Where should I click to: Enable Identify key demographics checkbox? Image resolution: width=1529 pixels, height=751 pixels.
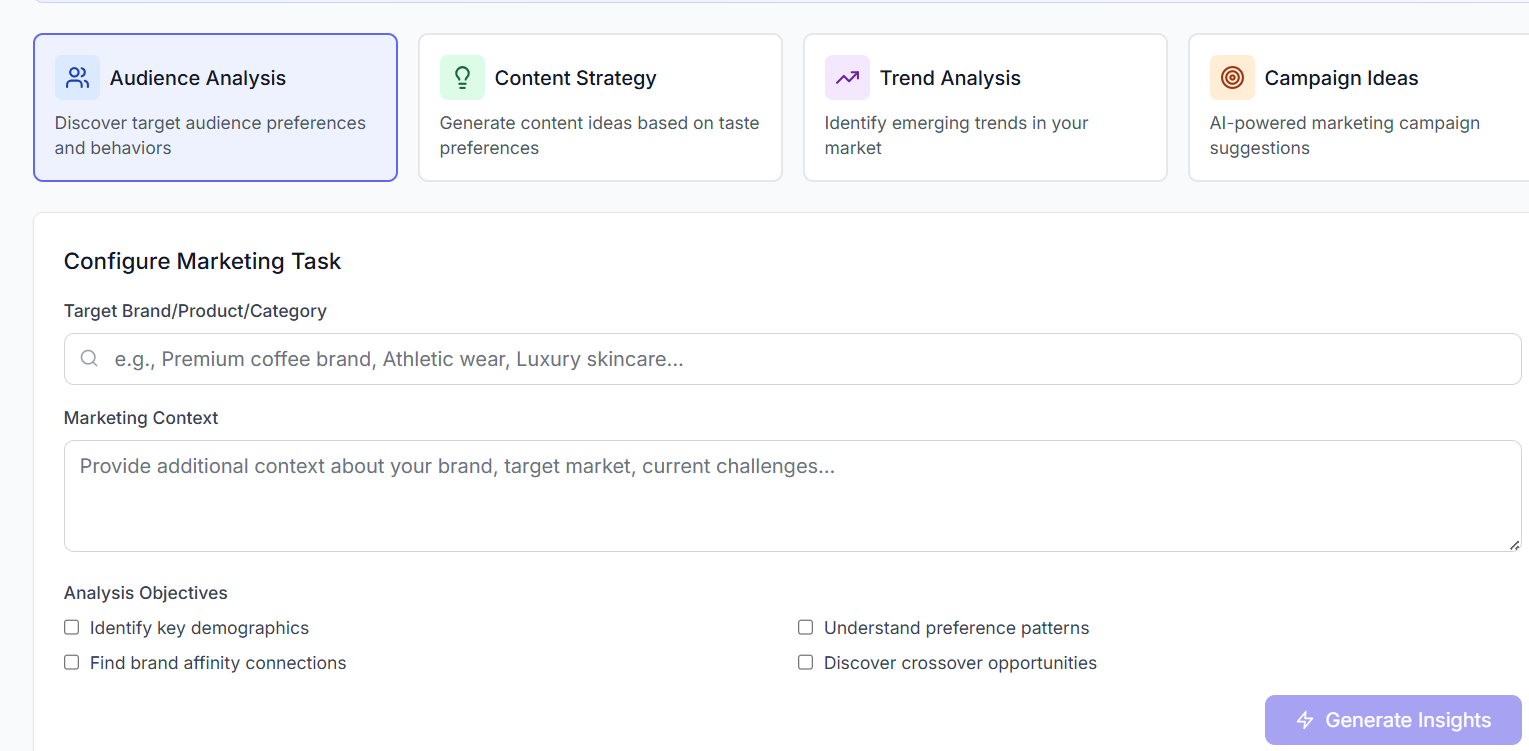(72, 628)
